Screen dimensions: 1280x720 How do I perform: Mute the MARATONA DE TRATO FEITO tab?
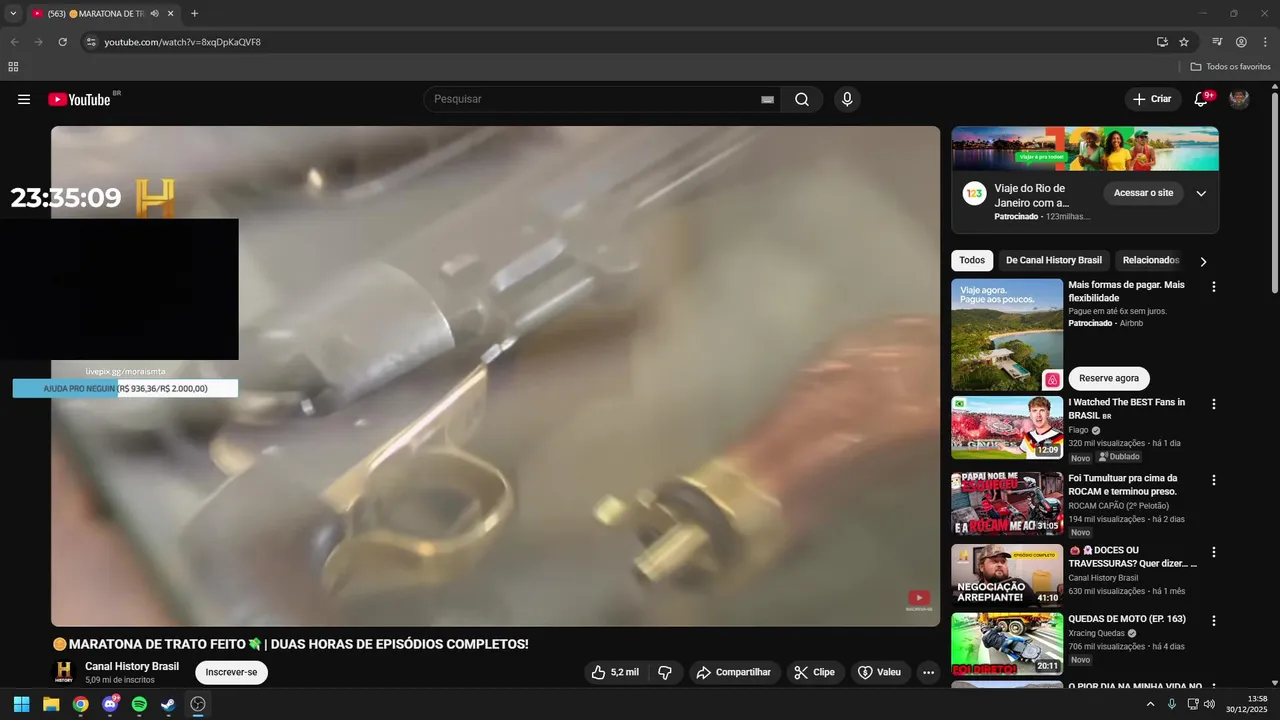[154, 14]
